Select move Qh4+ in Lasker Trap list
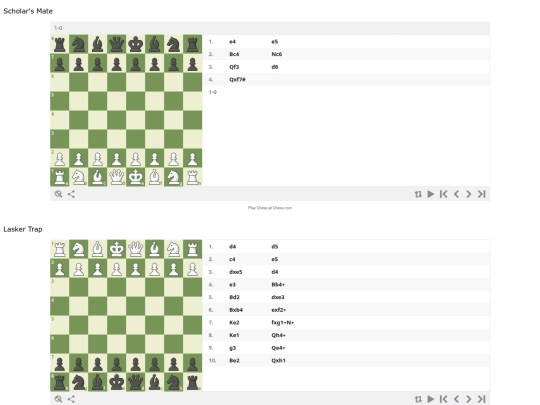The height and width of the screenshot is (405, 540). [278, 335]
